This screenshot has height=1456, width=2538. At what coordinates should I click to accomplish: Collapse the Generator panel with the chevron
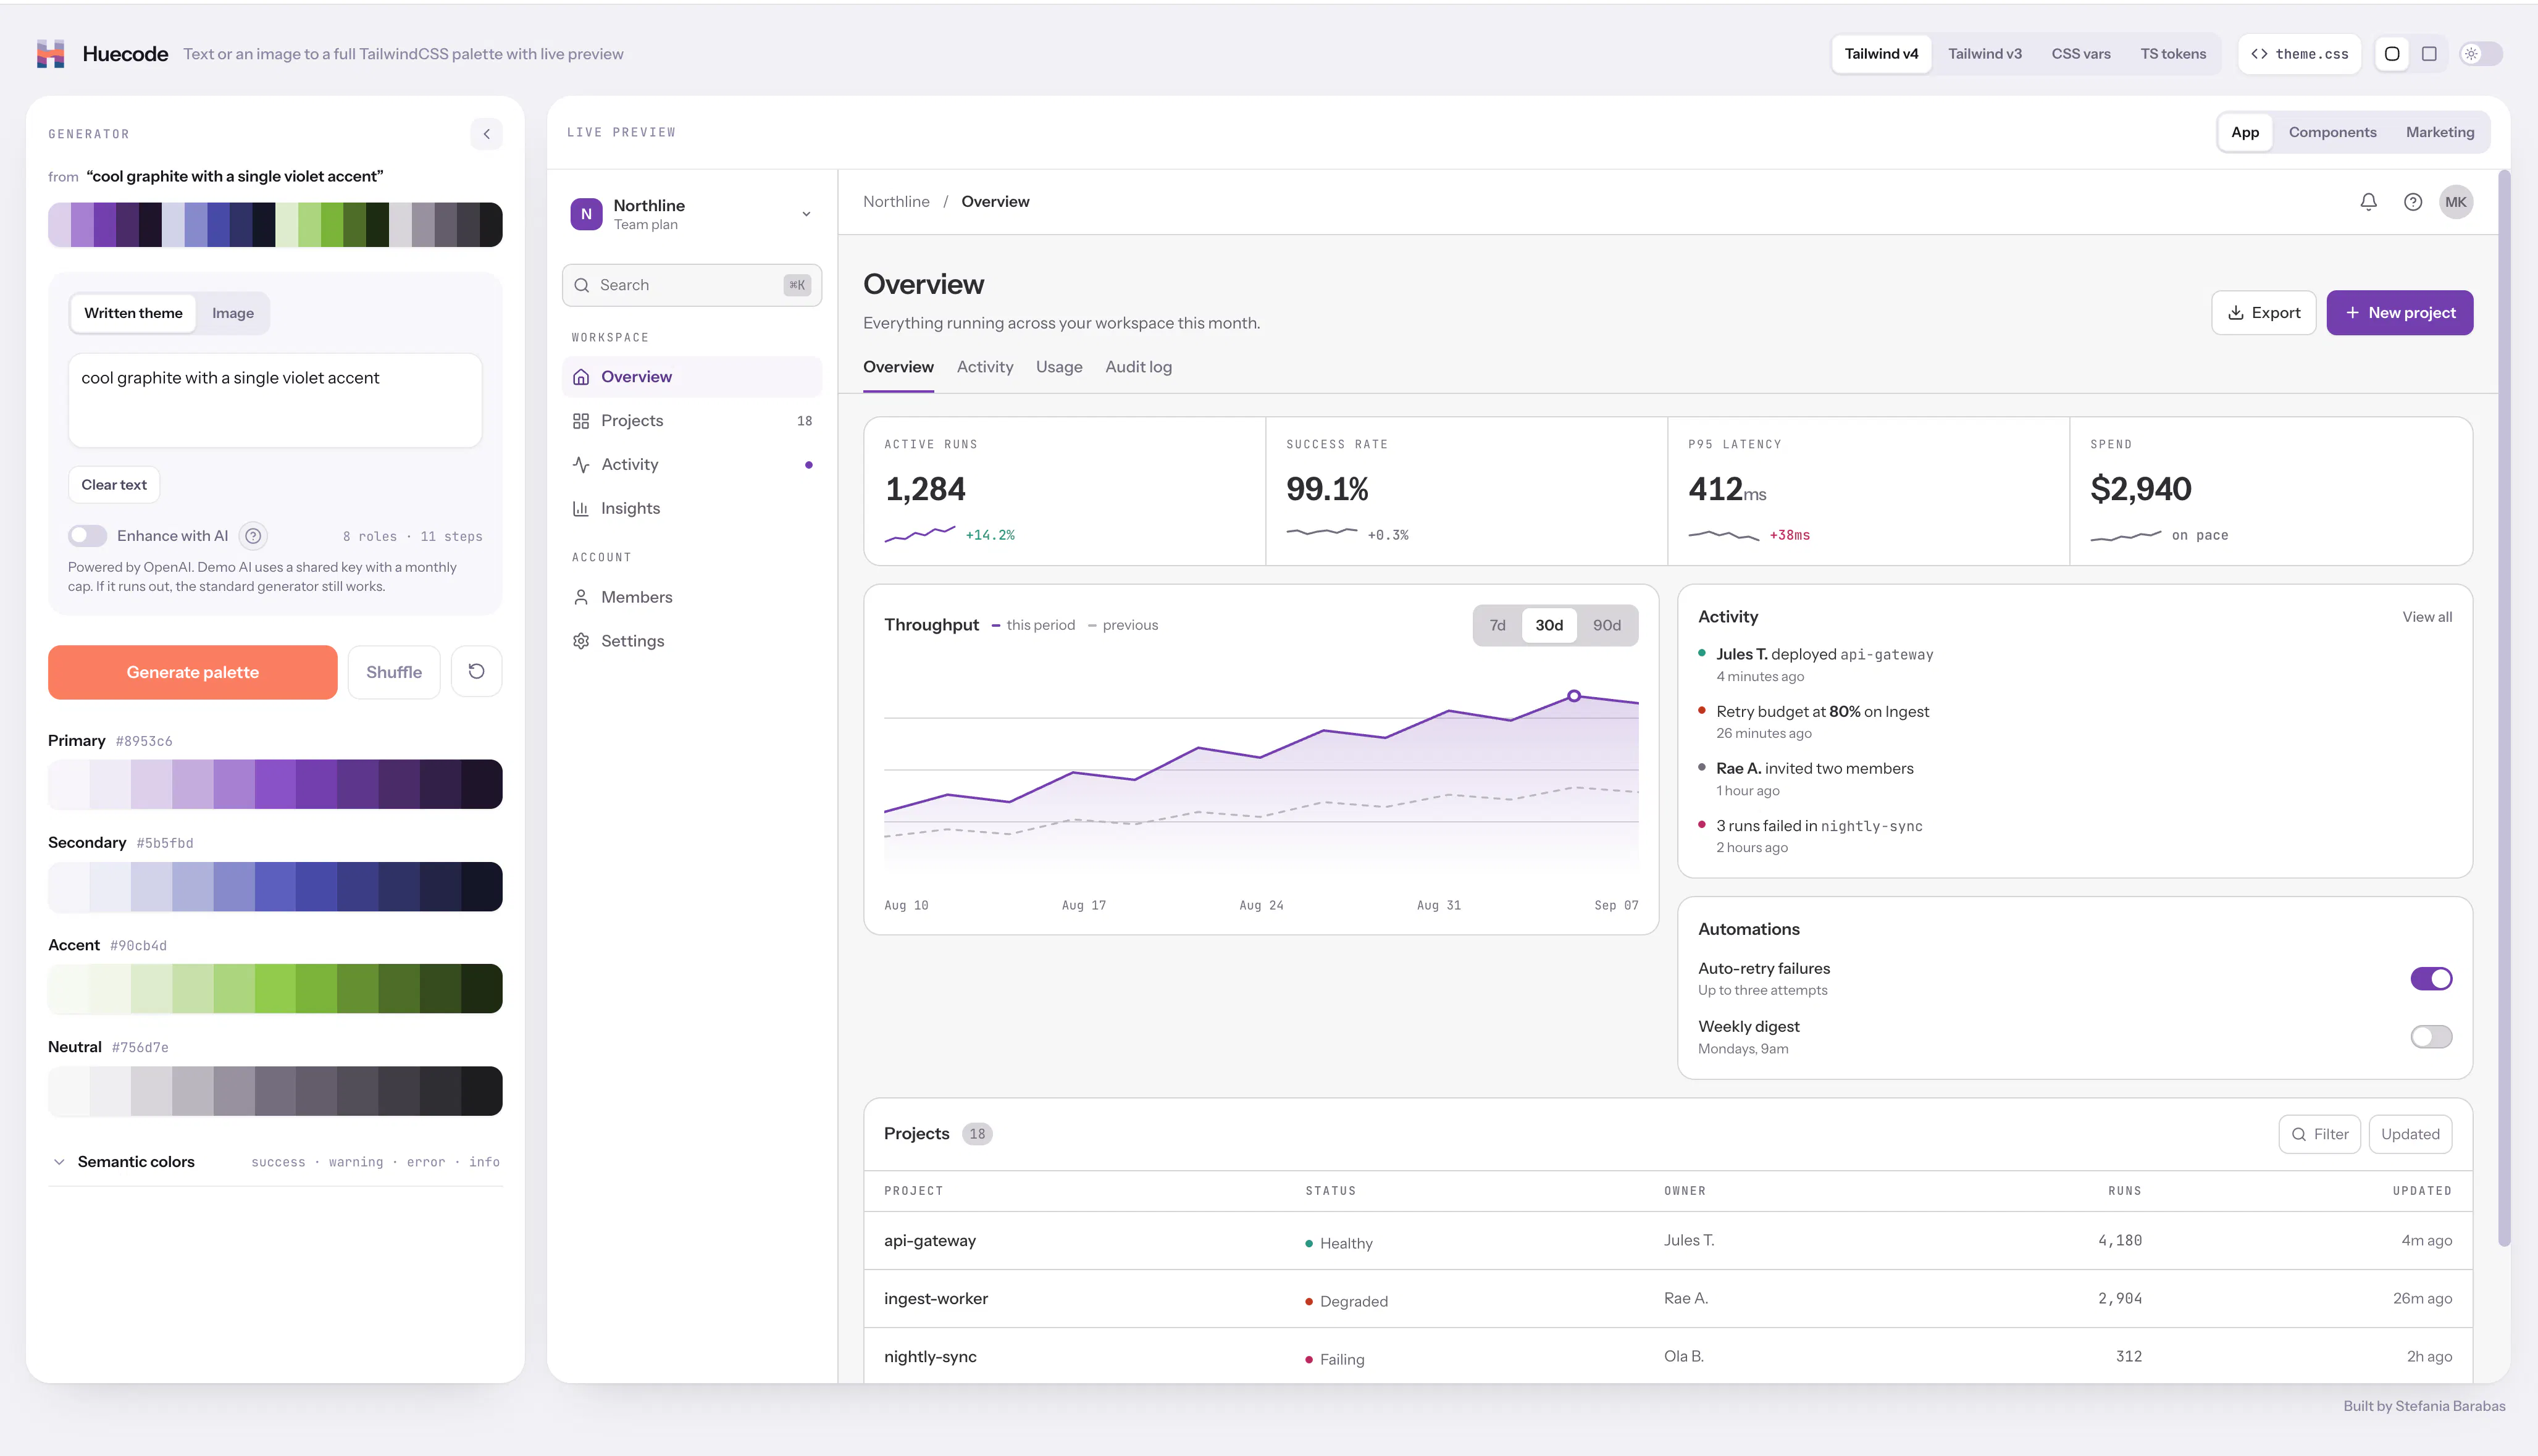coord(486,134)
